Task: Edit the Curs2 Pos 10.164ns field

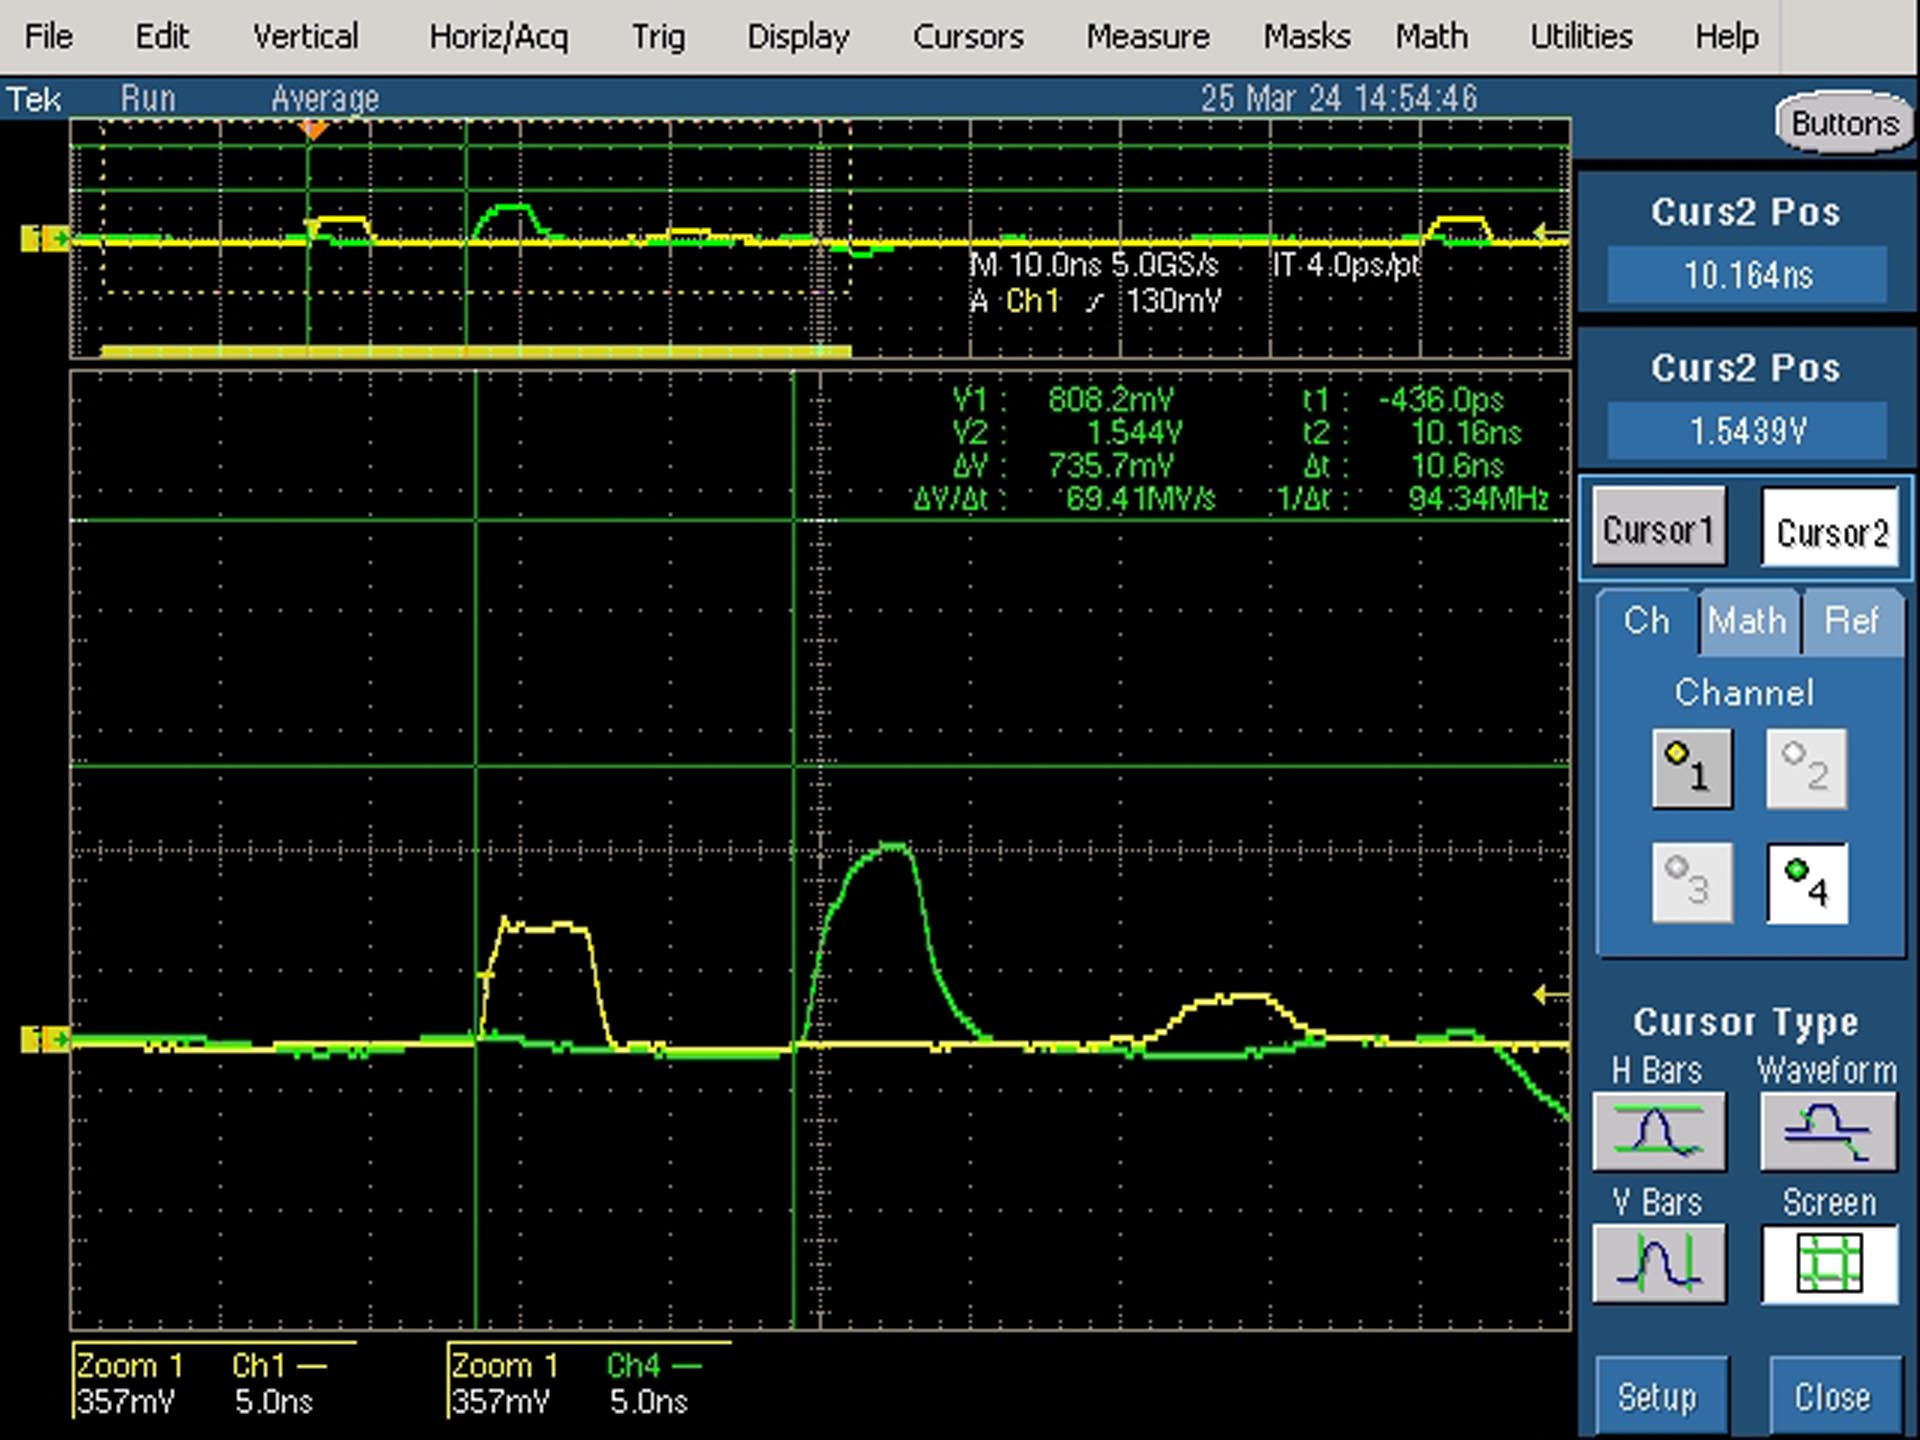Action: pyautogui.click(x=1747, y=274)
